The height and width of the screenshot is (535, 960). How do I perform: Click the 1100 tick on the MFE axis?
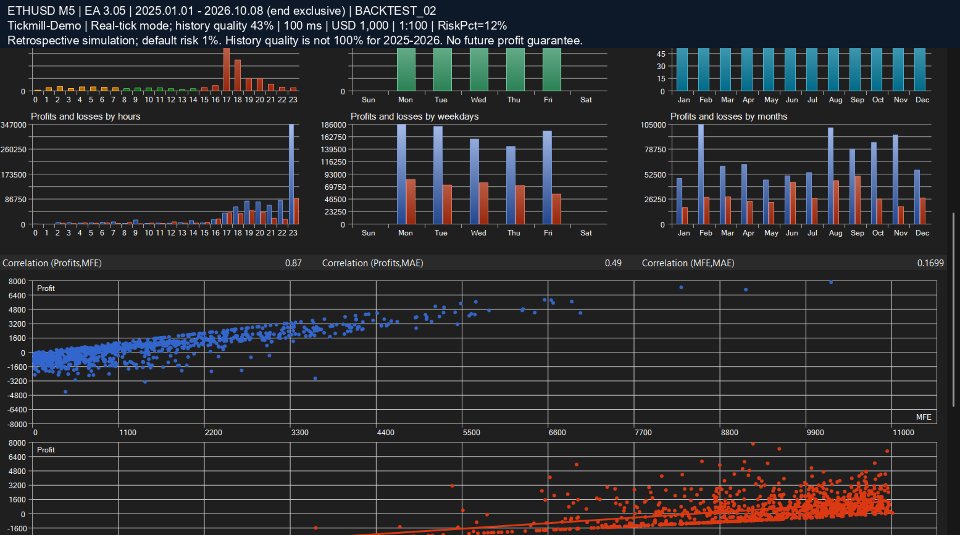(127, 432)
